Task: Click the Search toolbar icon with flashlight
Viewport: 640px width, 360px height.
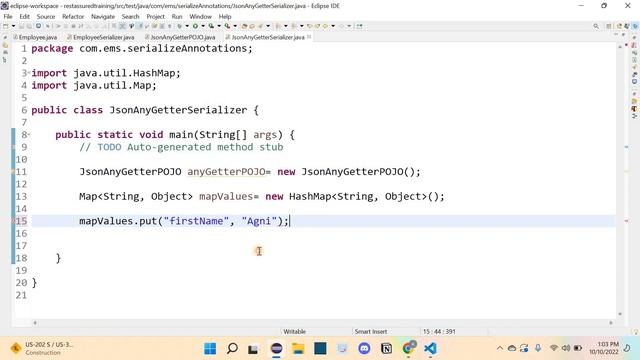Action: click(x=260, y=26)
